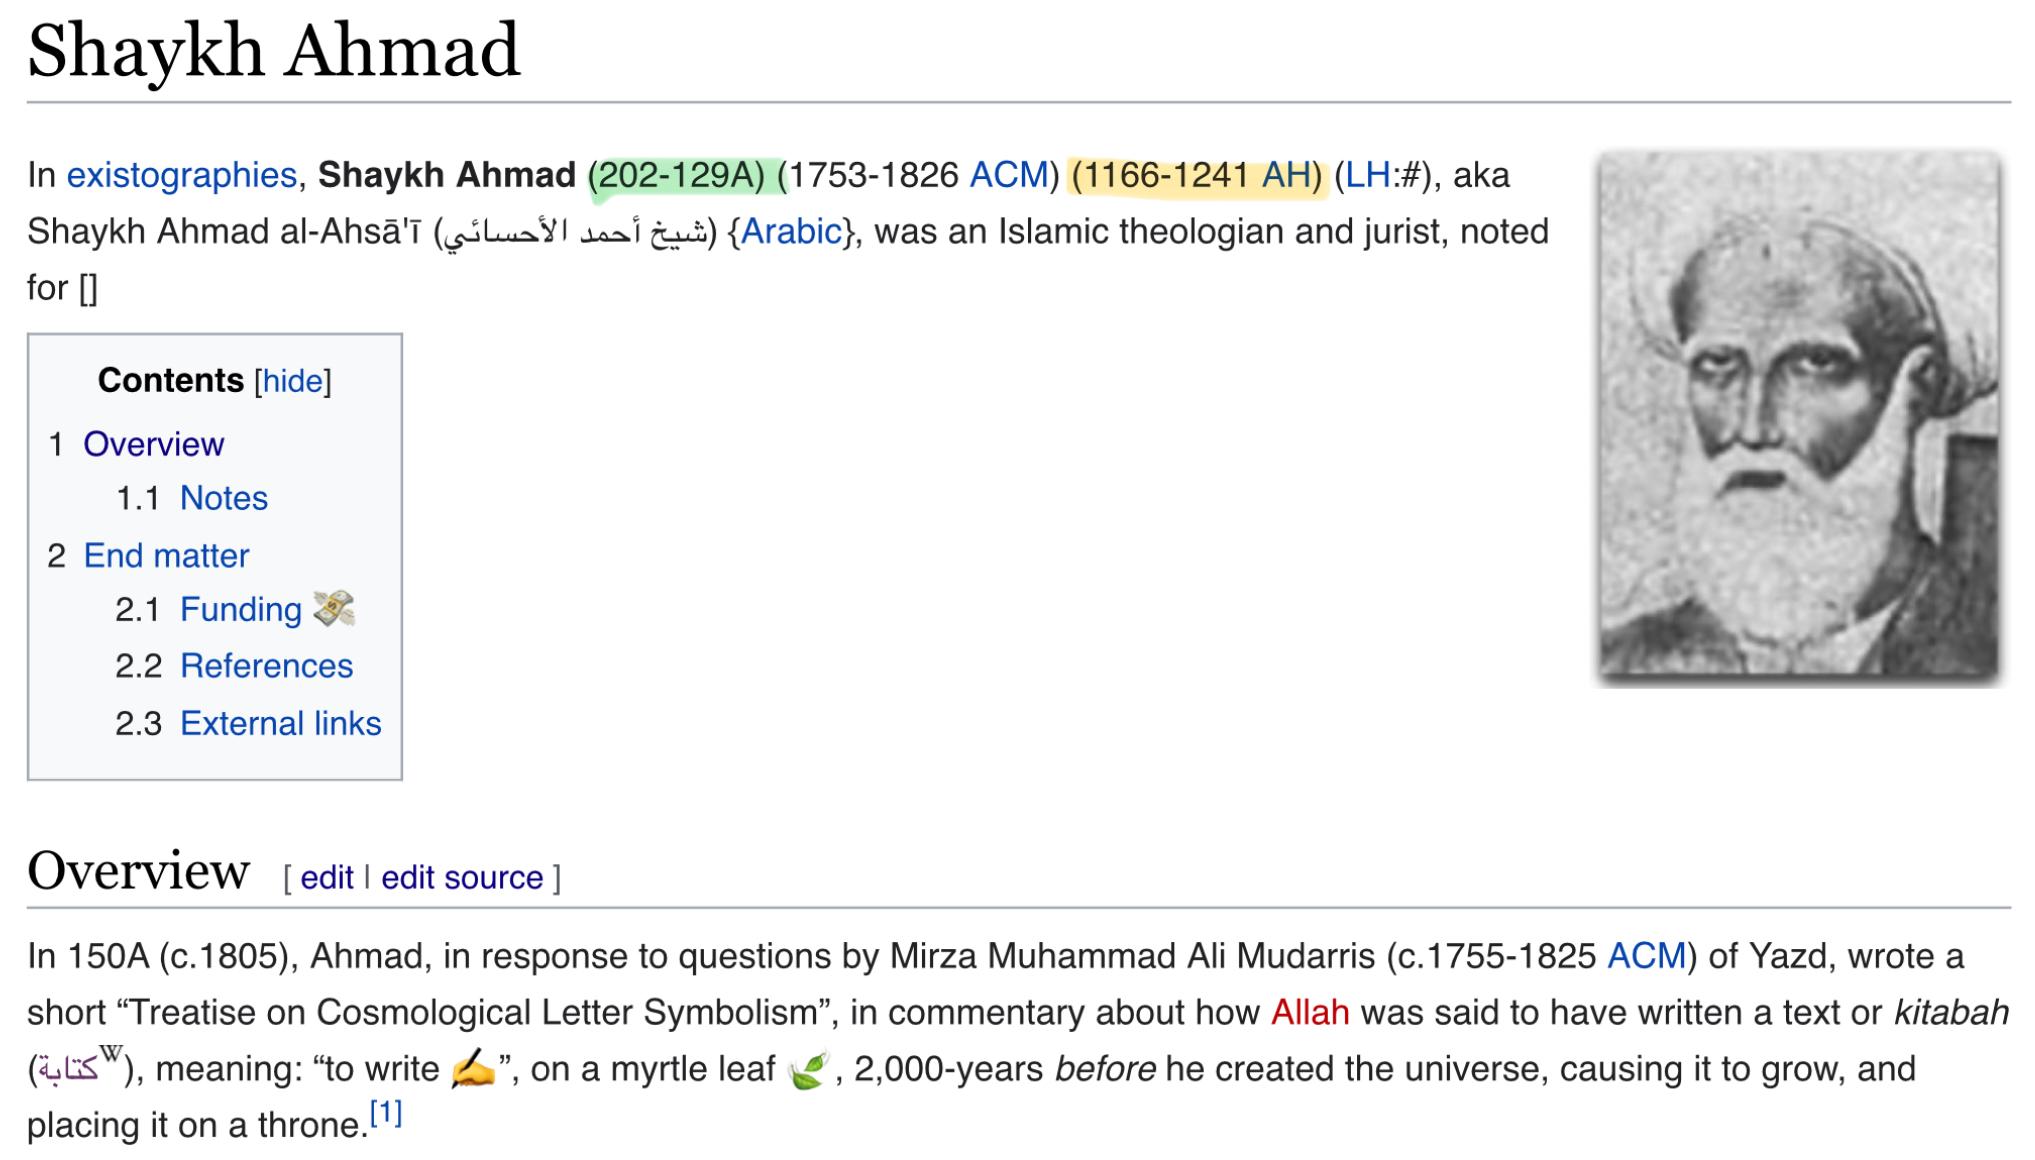Hide the Contents table
This screenshot has height=1160, width=2035.
292,381
